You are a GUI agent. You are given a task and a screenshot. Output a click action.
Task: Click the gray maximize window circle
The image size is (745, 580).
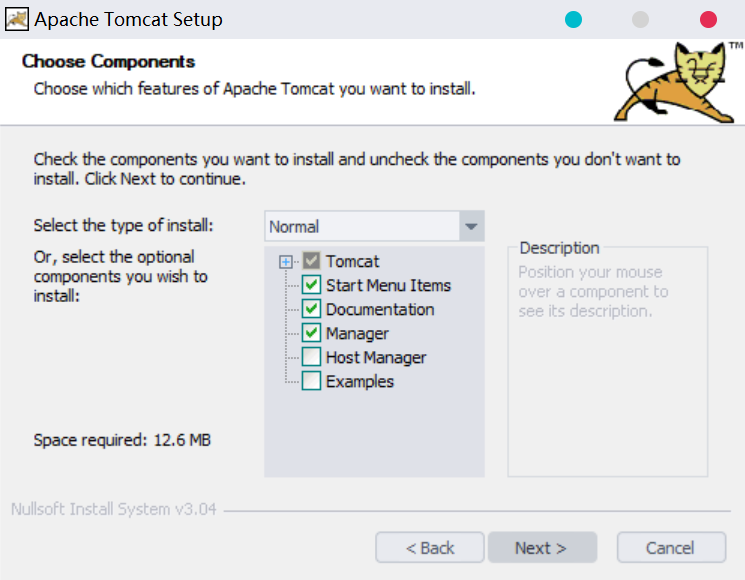point(640,19)
